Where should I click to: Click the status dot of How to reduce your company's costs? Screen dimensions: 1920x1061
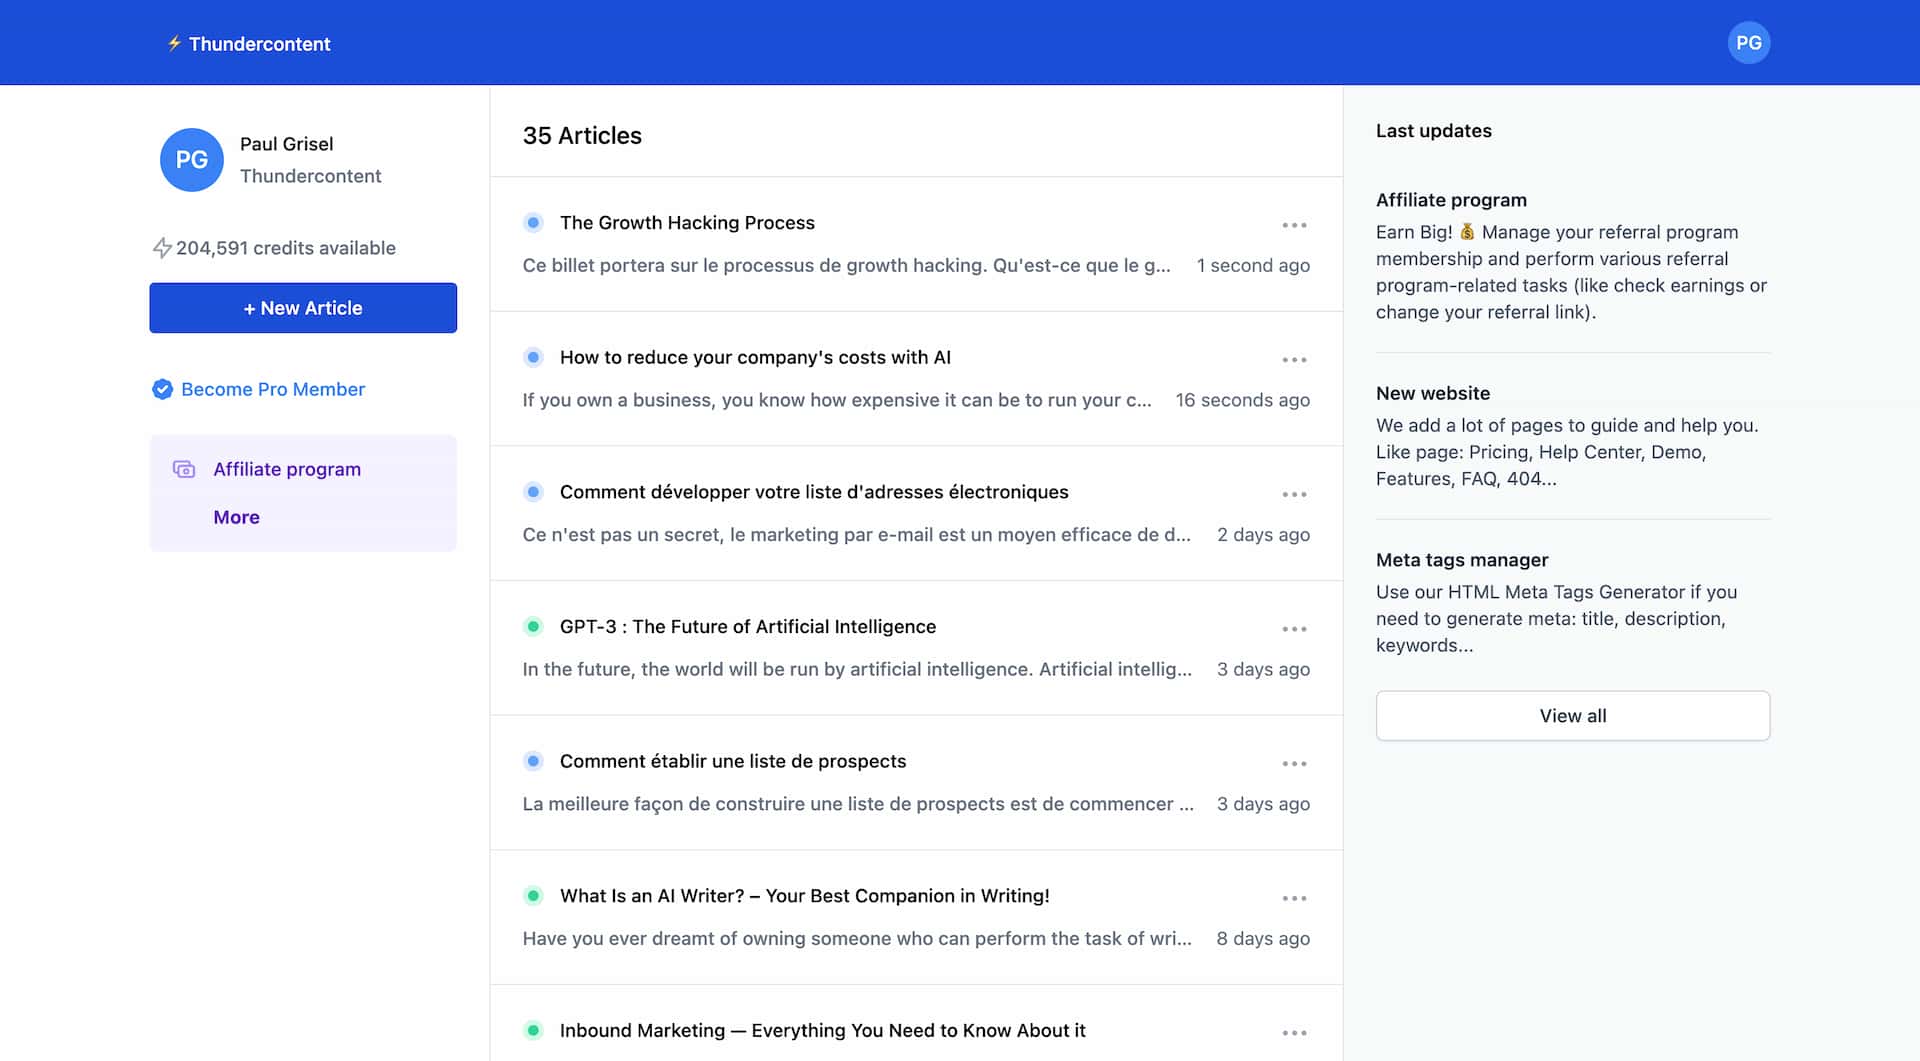[x=533, y=357]
